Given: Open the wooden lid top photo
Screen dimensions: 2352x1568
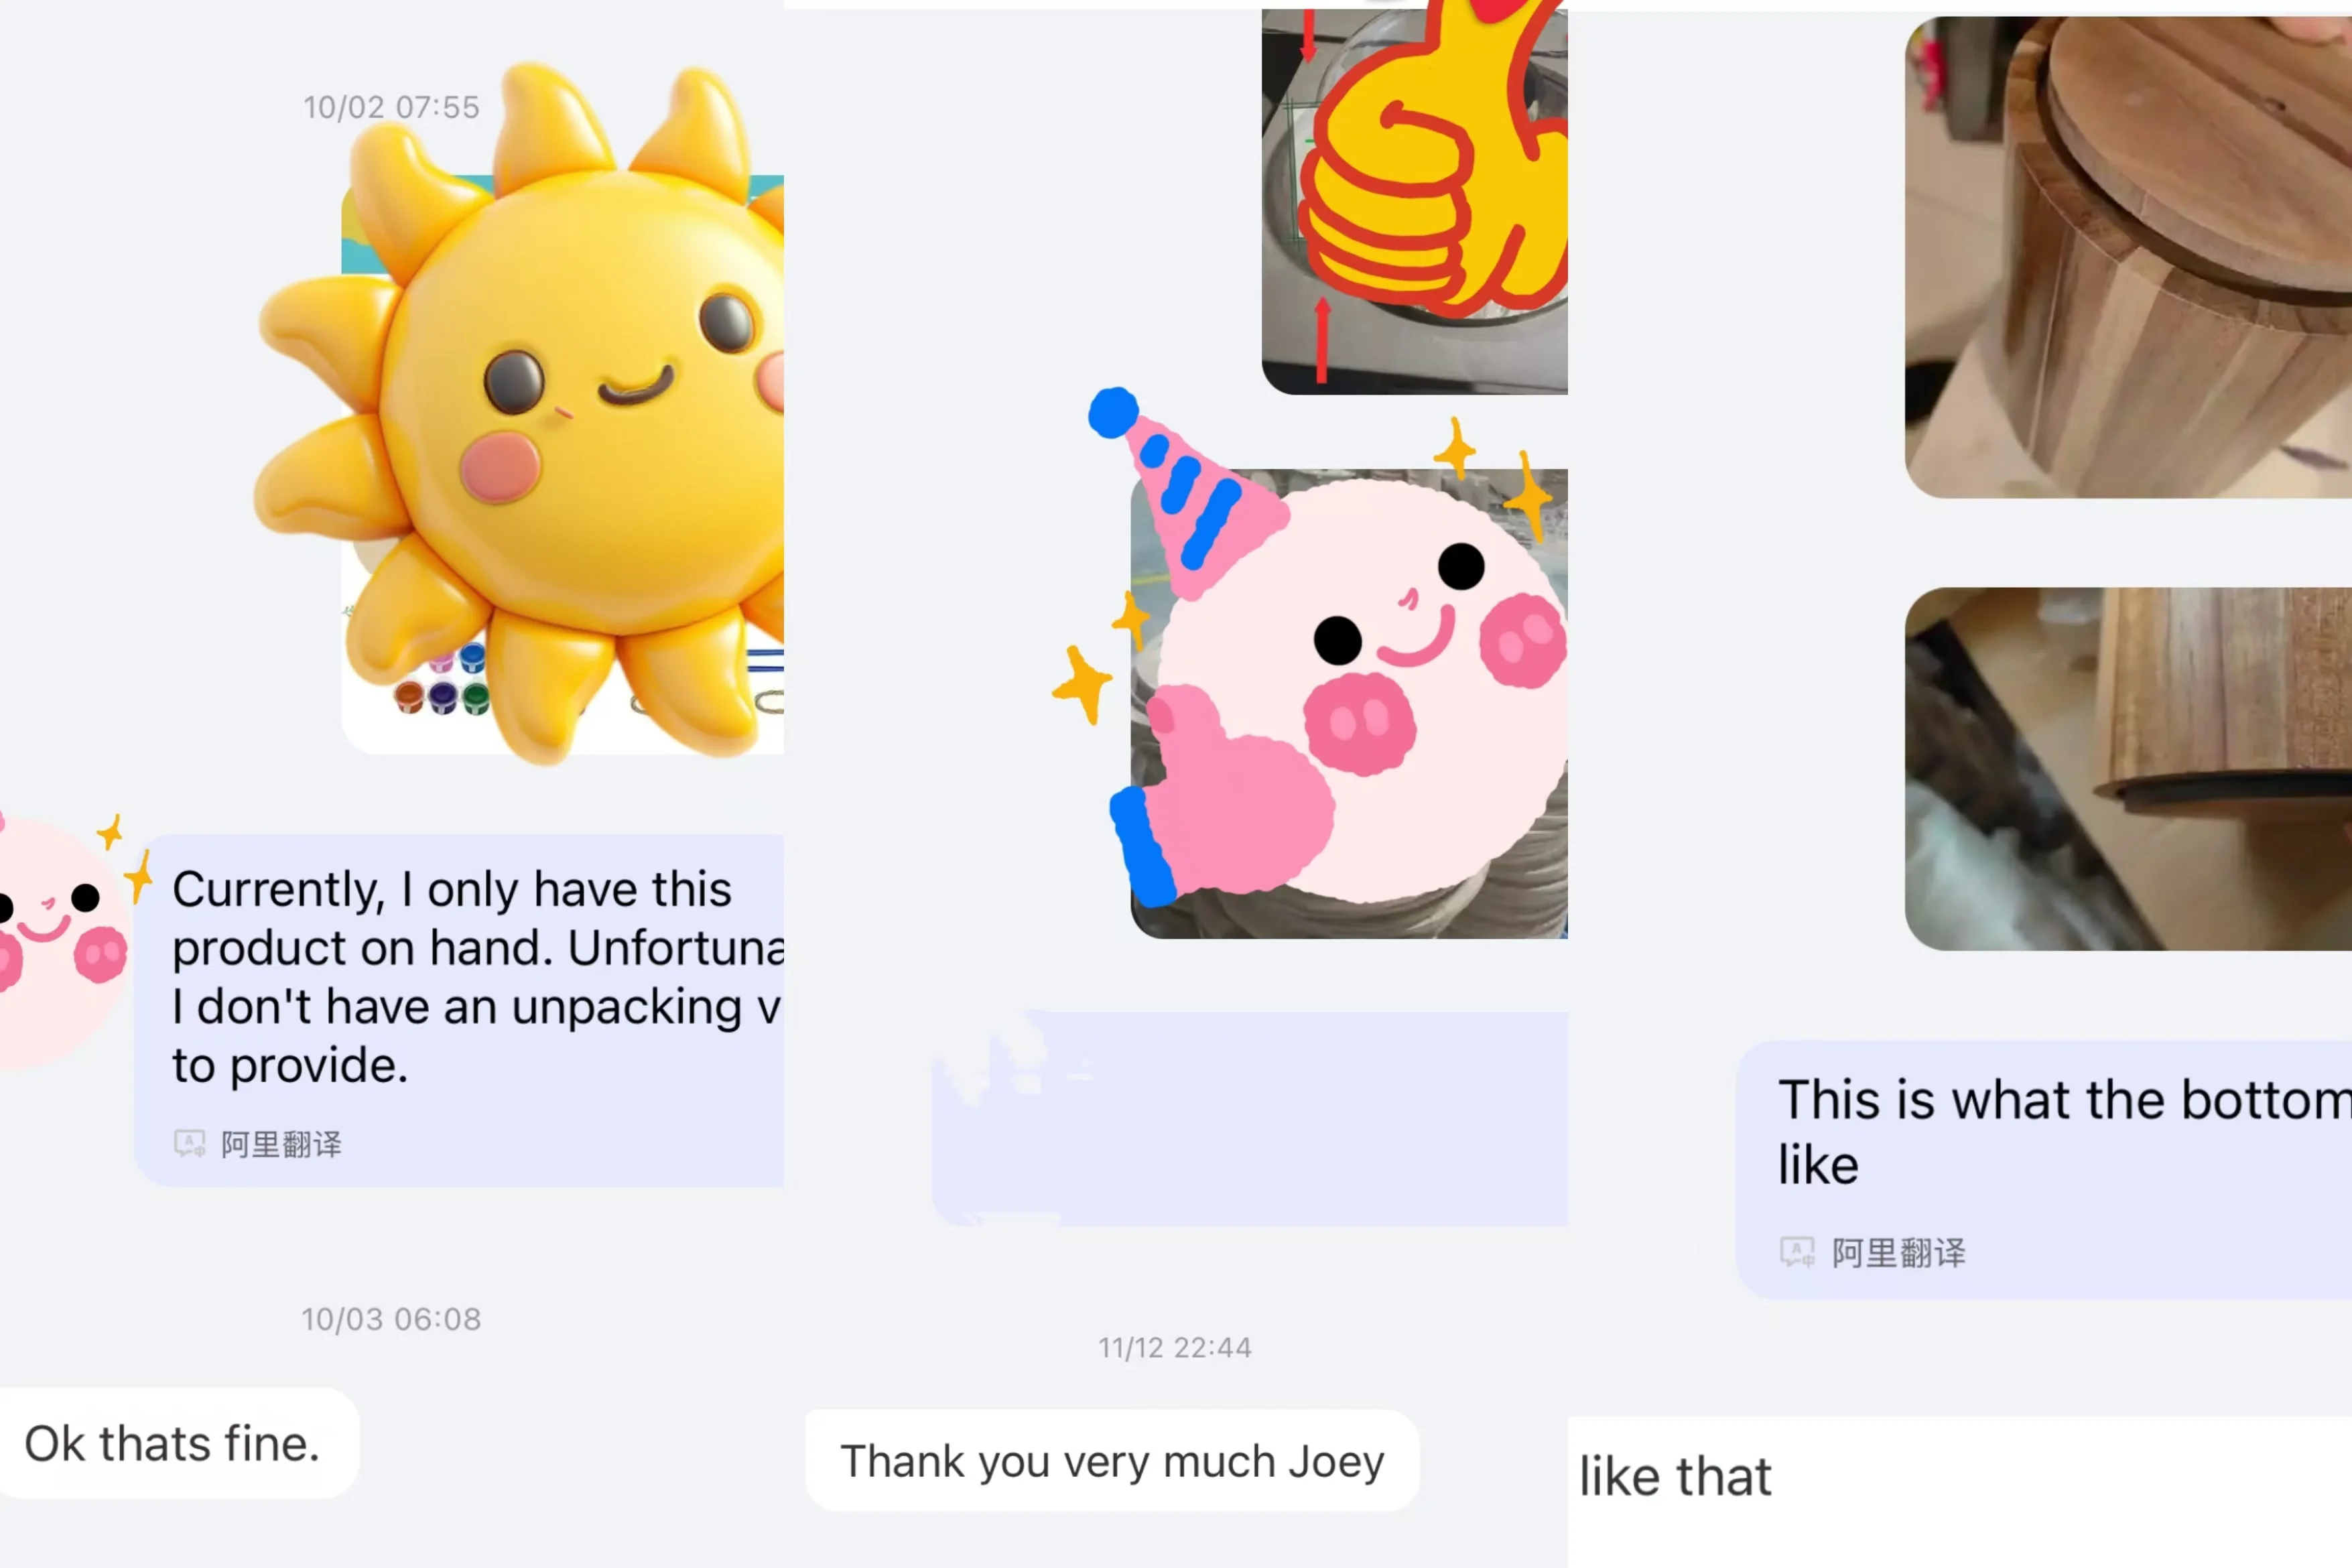Looking at the screenshot, I should 2128,257.
